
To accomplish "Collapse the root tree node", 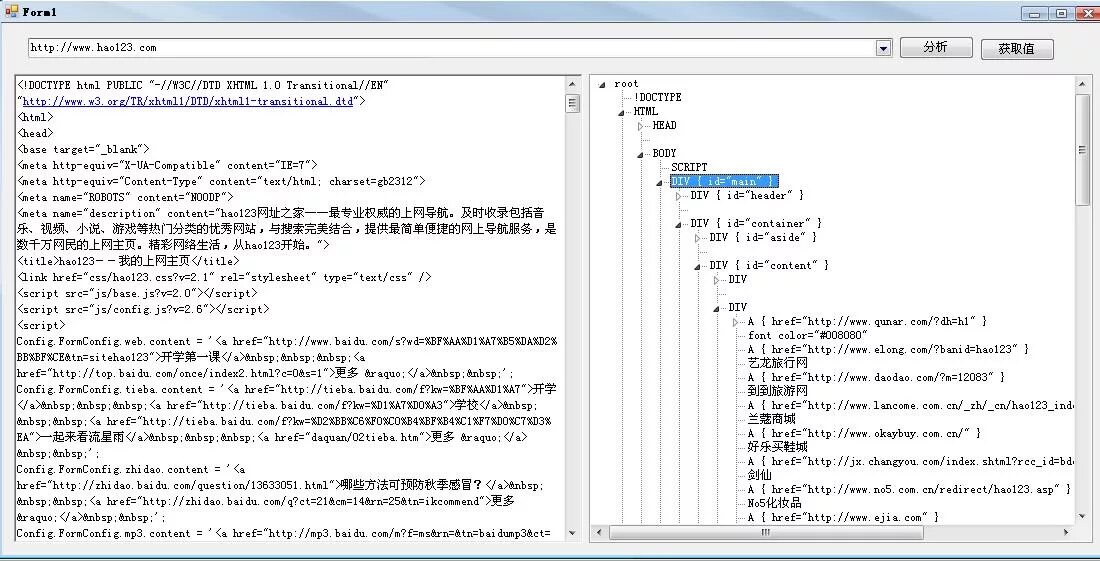I will click(x=603, y=85).
